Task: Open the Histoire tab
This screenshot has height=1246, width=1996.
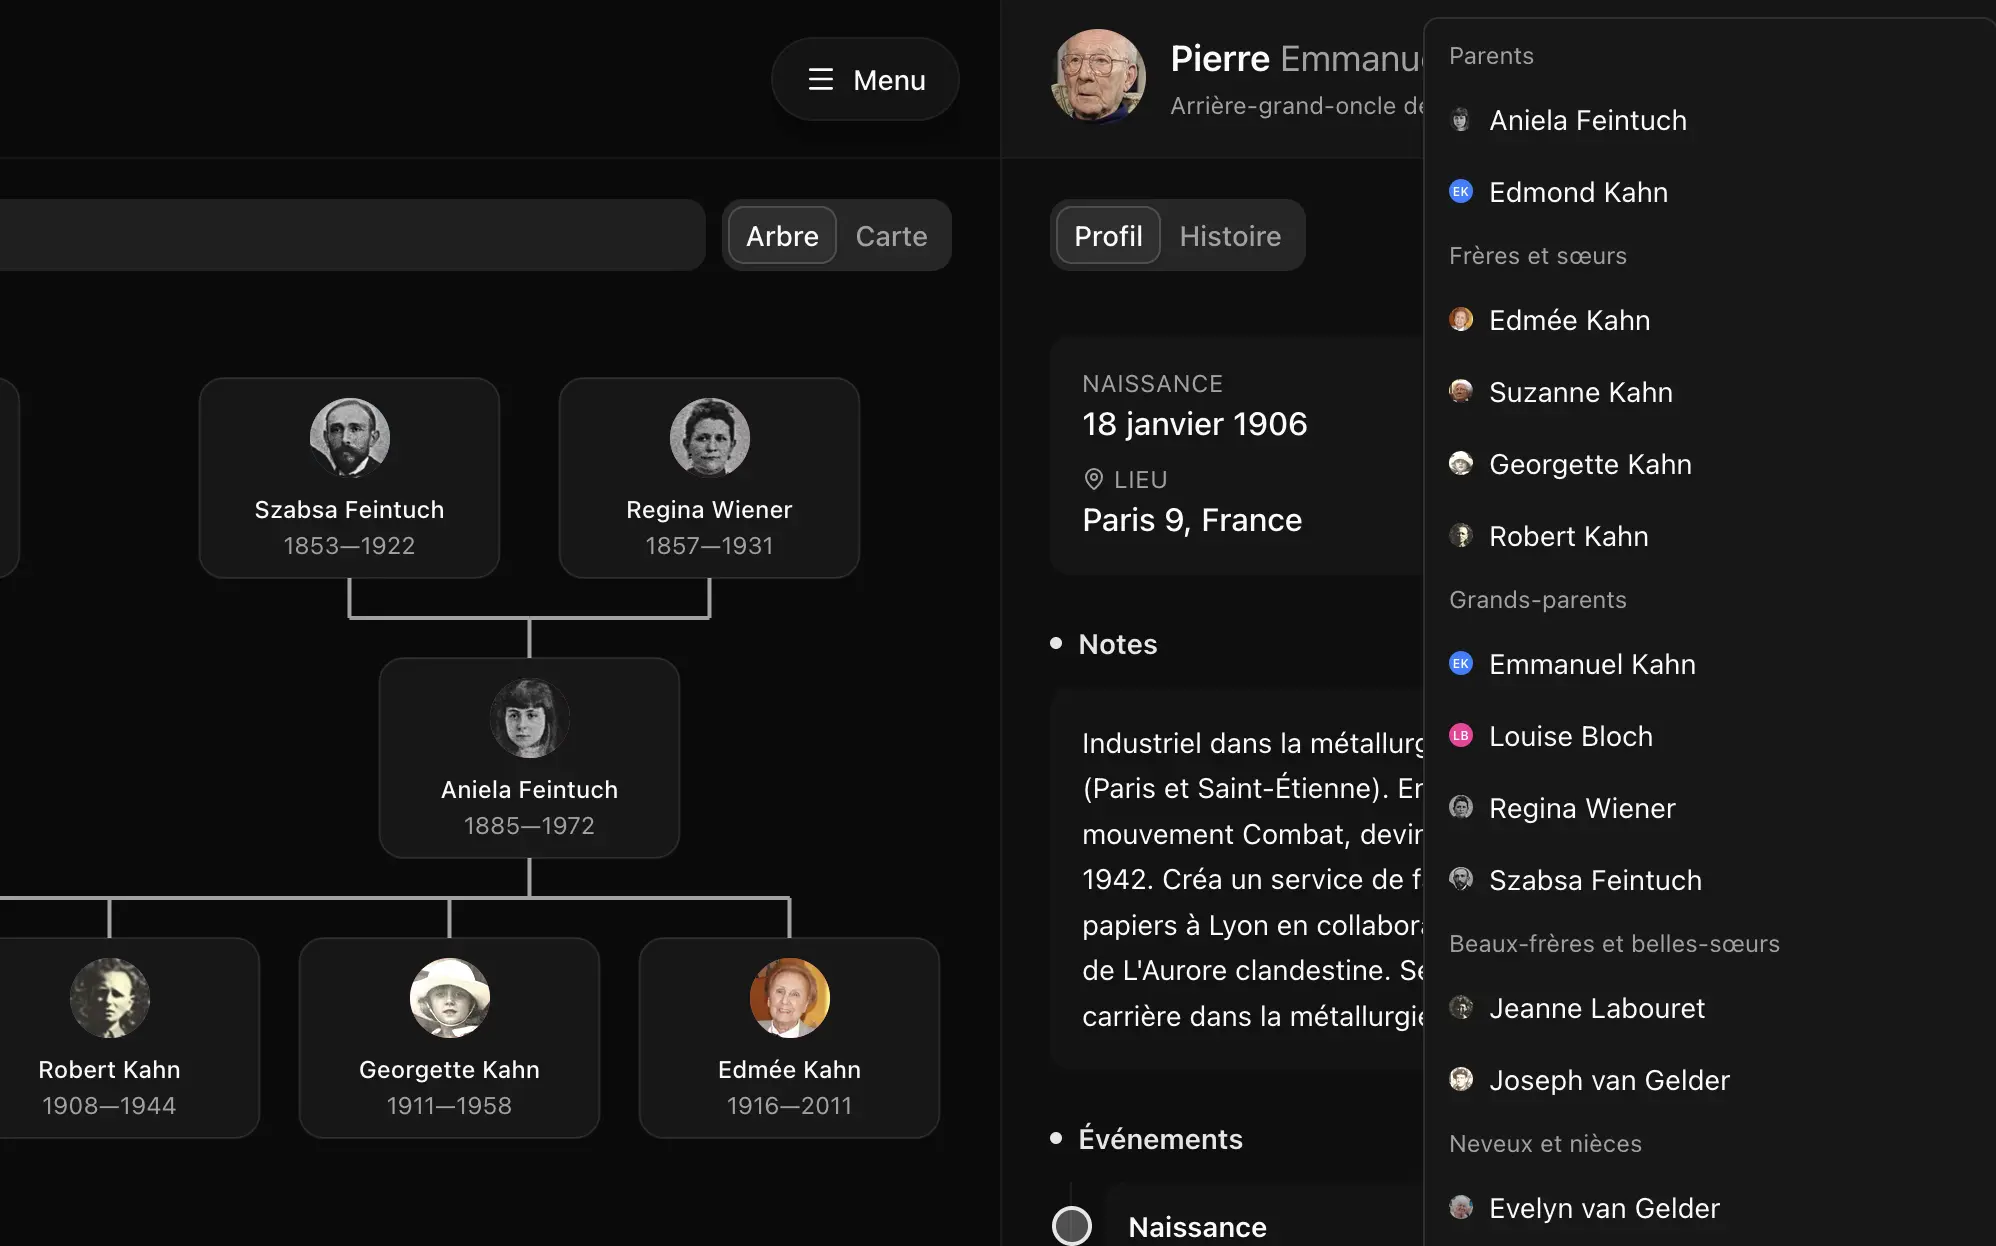Action: click(x=1229, y=236)
